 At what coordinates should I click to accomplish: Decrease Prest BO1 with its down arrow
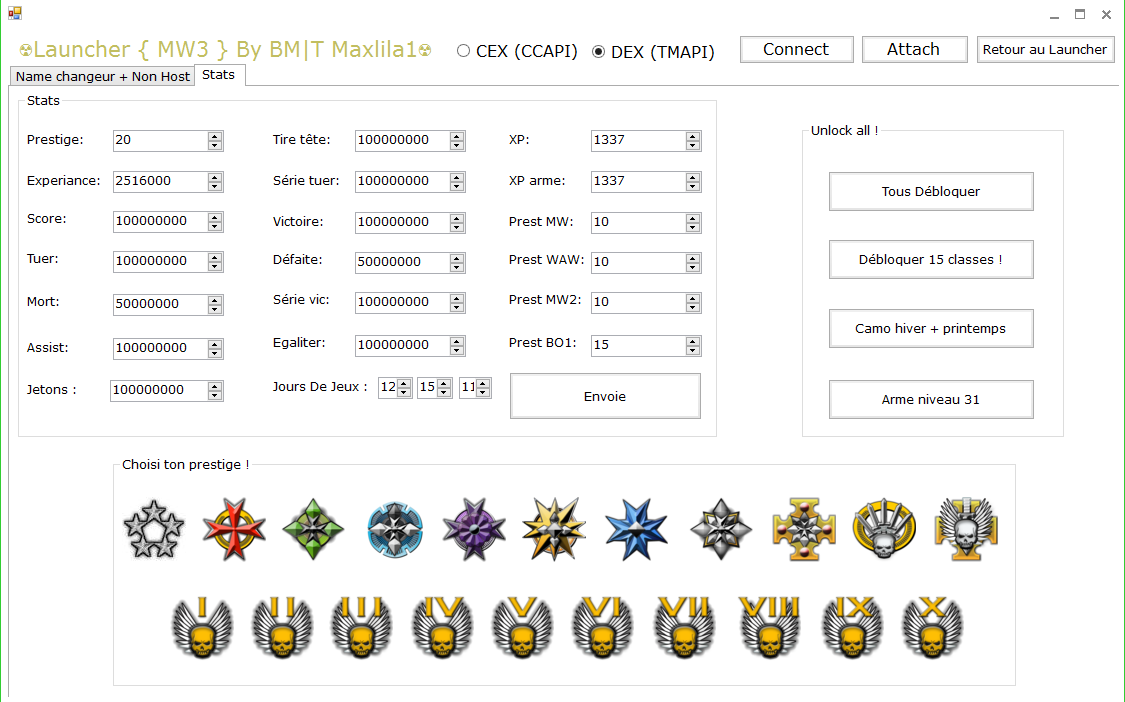click(692, 351)
